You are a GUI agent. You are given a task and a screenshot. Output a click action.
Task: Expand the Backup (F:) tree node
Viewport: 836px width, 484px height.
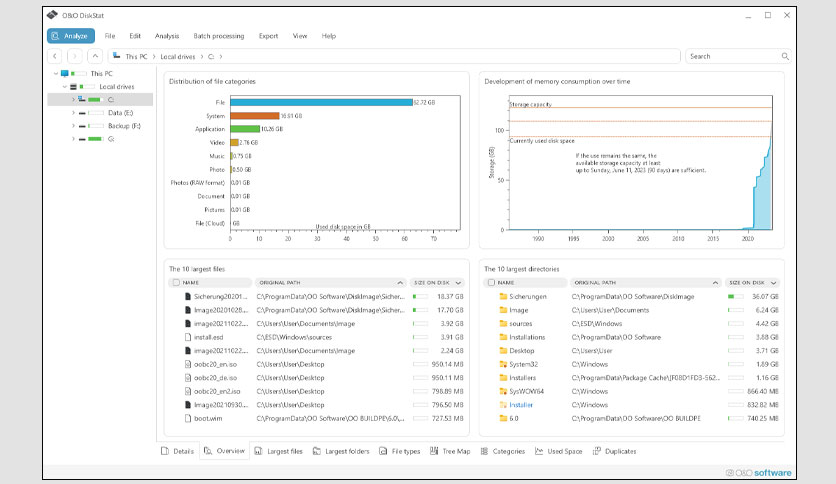click(73, 126)
